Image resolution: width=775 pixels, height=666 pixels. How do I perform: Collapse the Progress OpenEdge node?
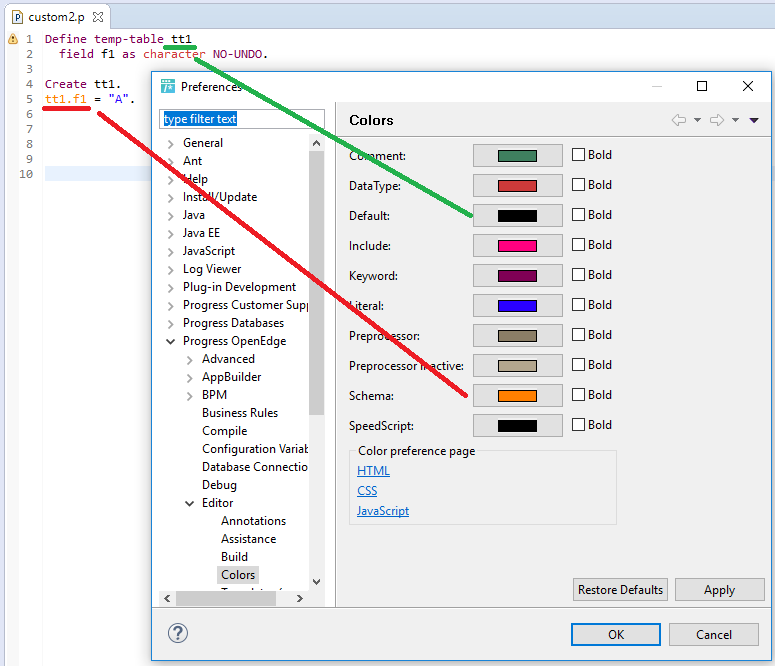click(x=171, y=342)
